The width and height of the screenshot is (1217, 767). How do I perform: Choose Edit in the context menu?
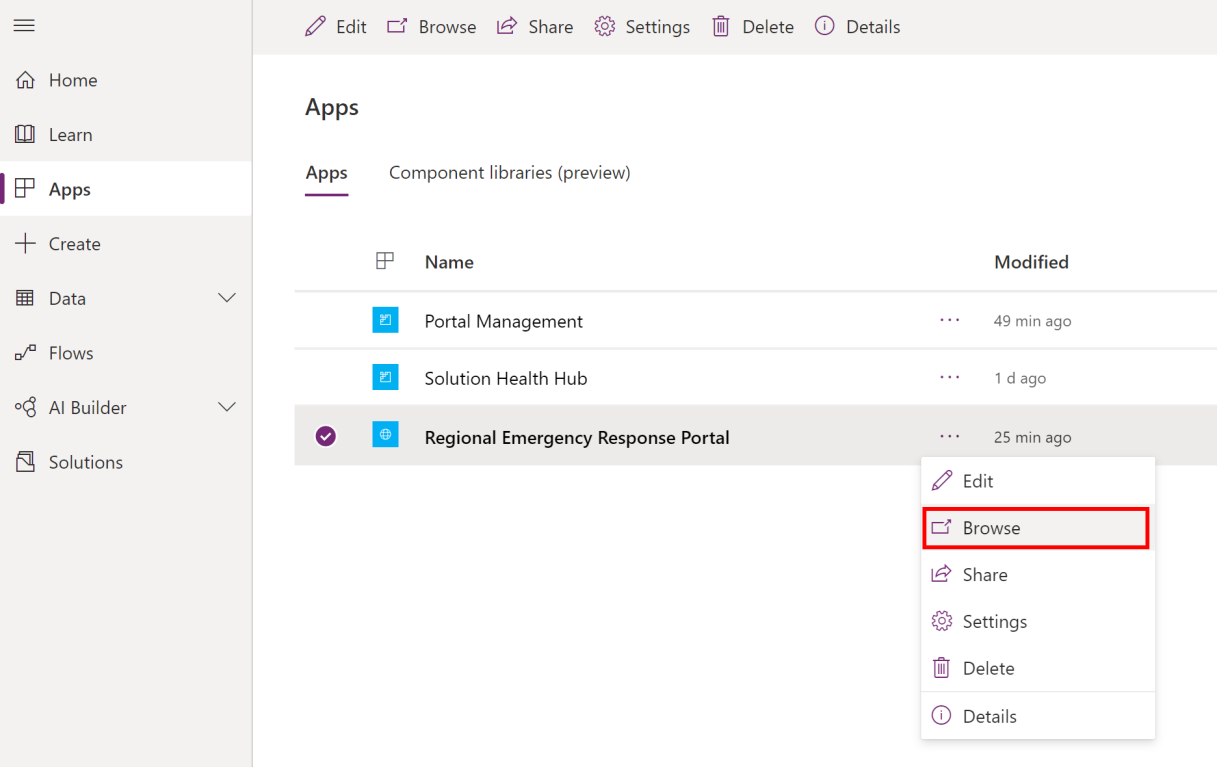click(1037, 481)
